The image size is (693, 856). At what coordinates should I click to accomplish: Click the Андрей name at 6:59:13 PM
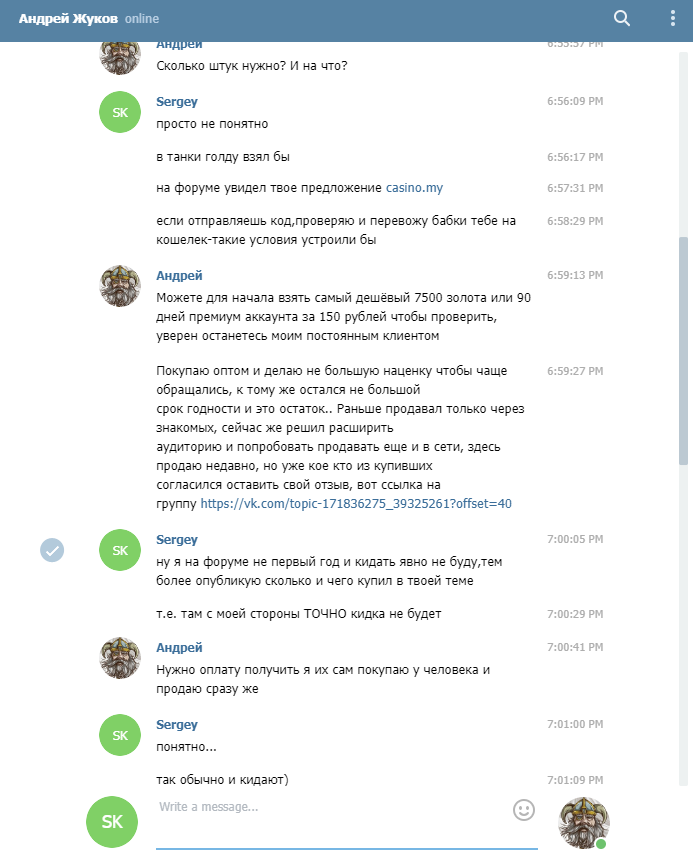coord(179,276)
